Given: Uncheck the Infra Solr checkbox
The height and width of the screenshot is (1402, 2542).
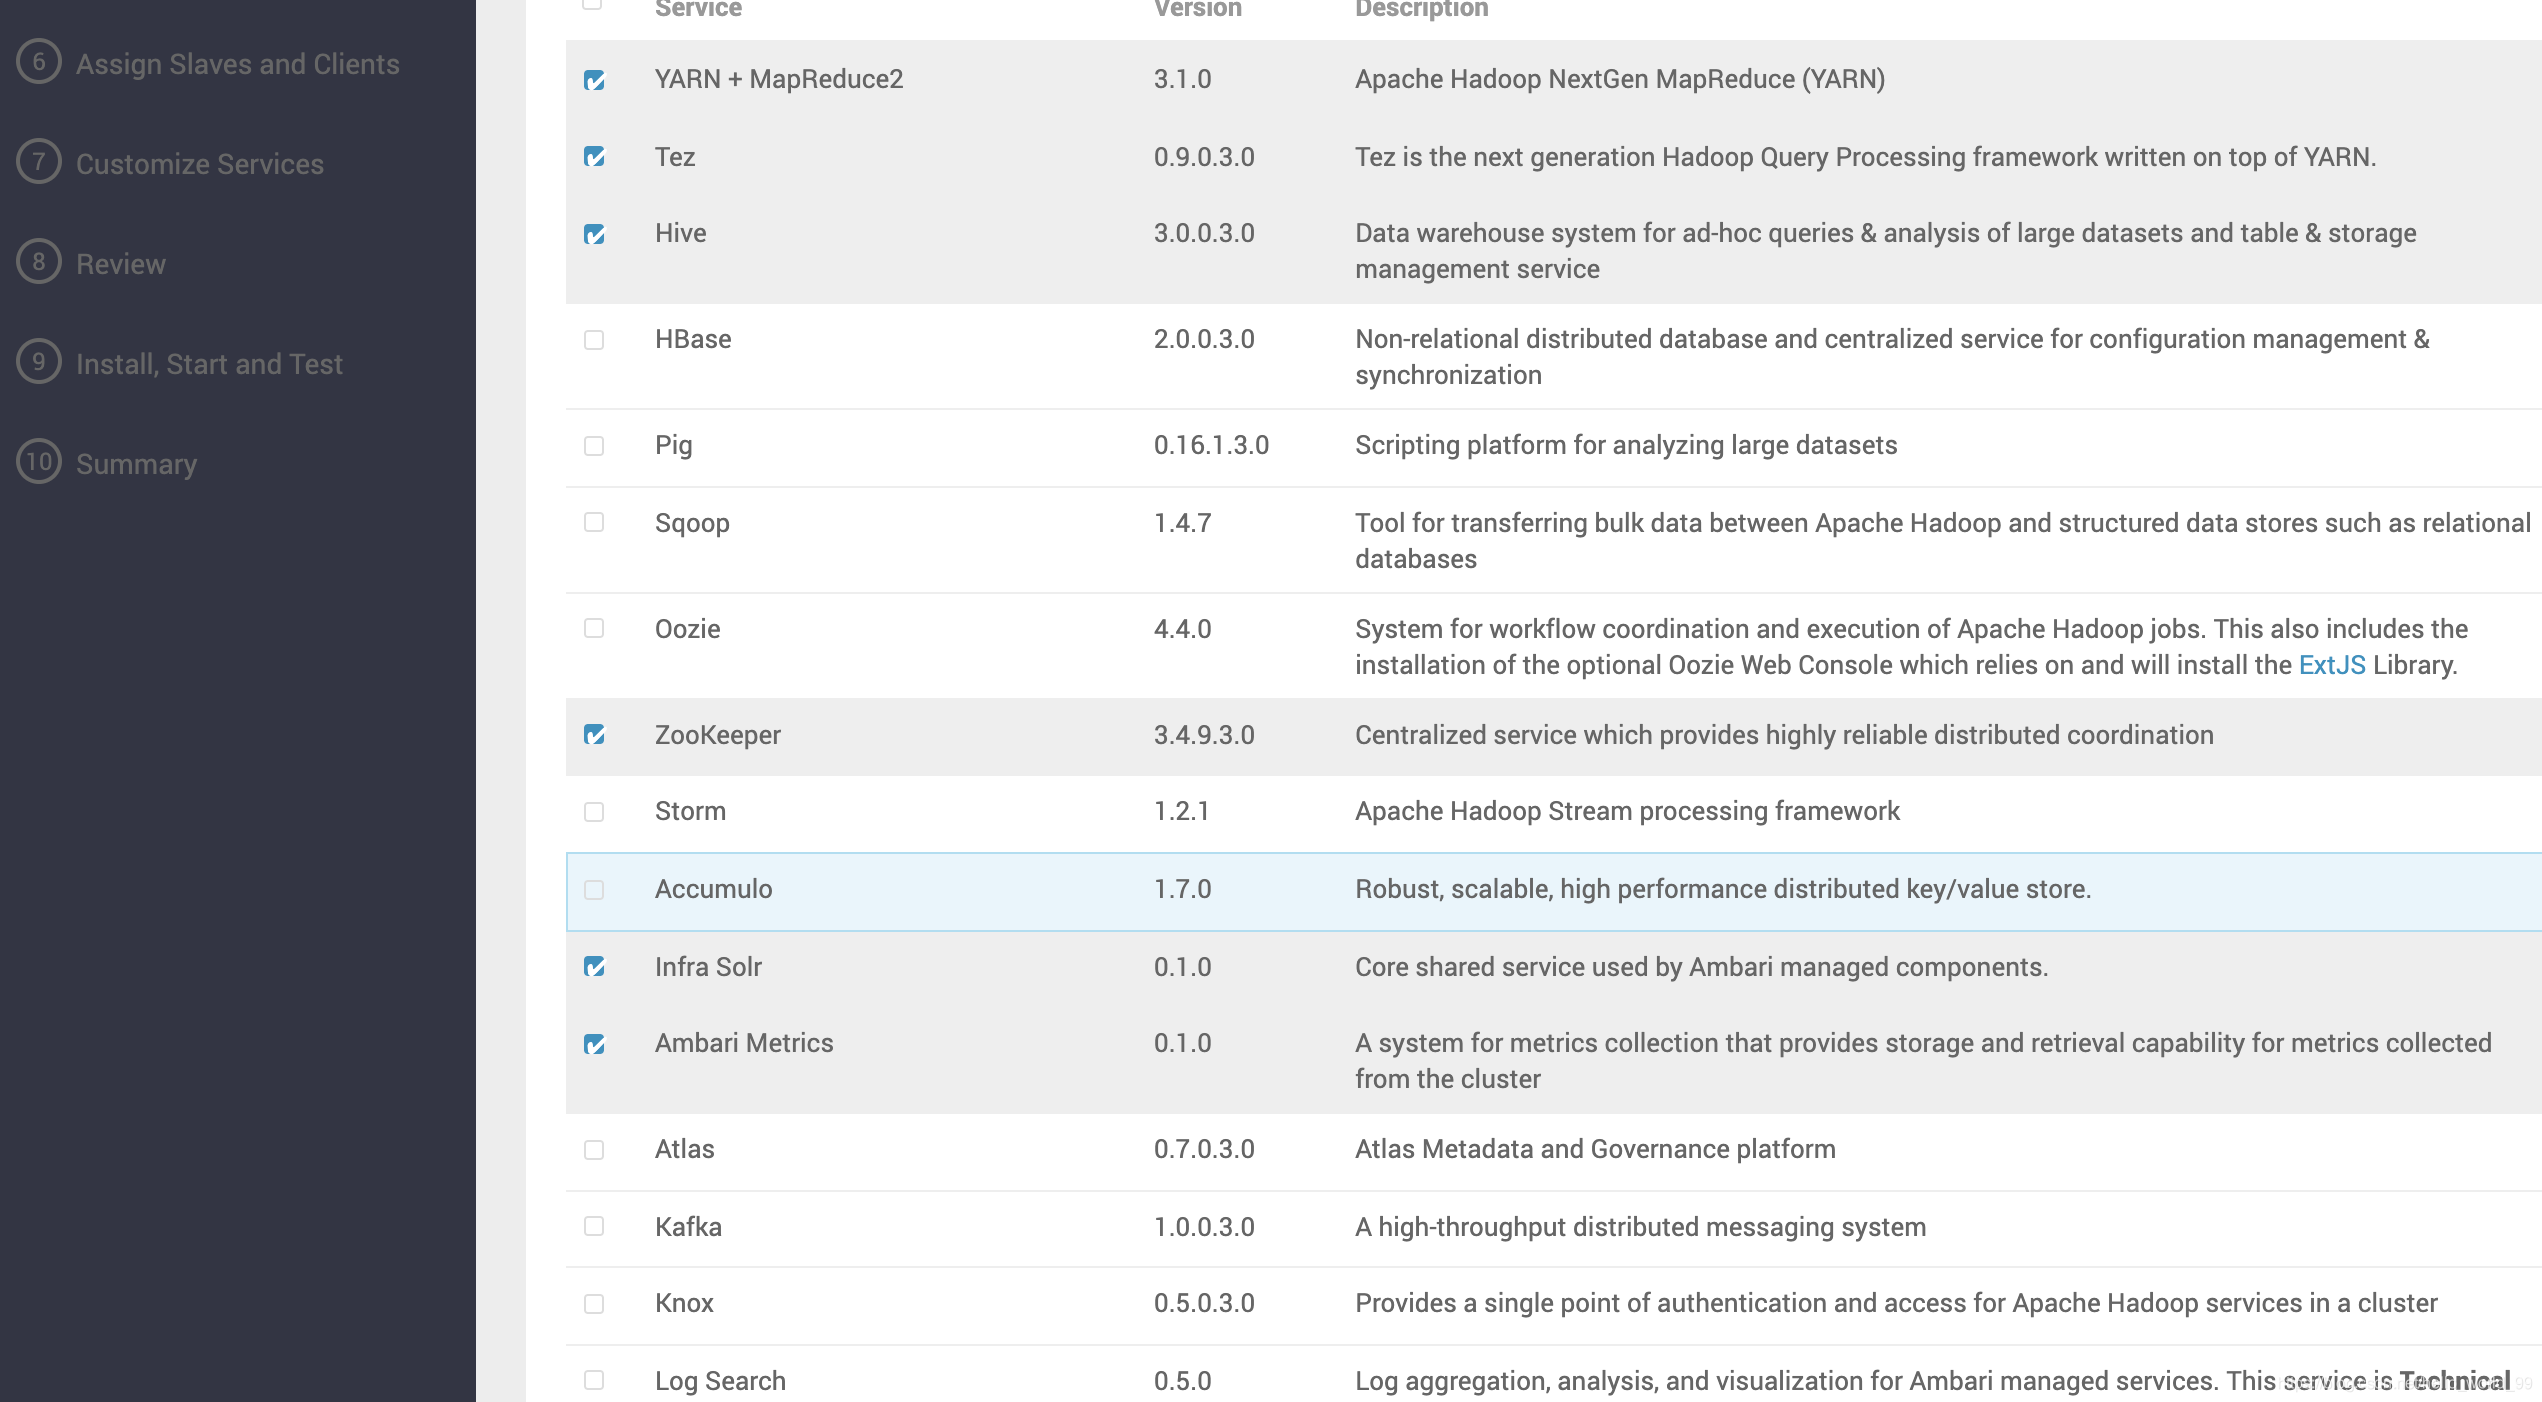Looking at the screenshot, I should [594, 967].
